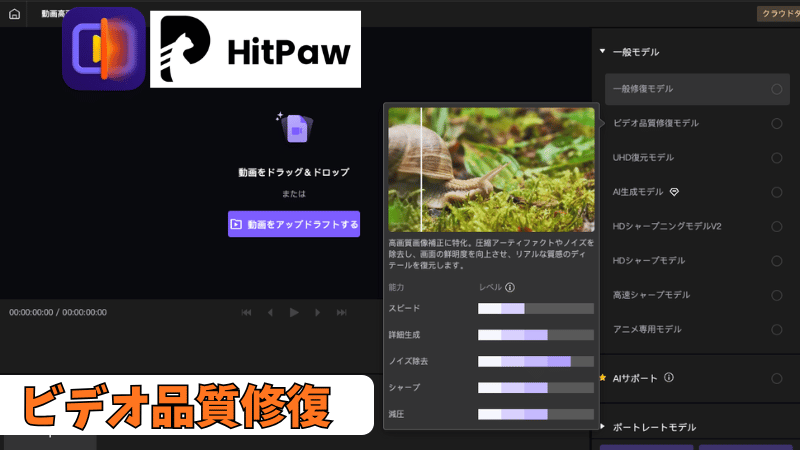Step forward one frame
Image resolution: width=800 pixels, height=450 pixels.
318,313
